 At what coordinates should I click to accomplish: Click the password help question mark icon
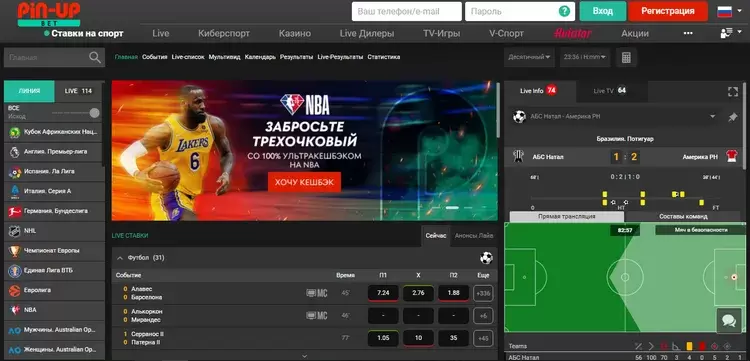pyautogui.click(x=565, y=11)
